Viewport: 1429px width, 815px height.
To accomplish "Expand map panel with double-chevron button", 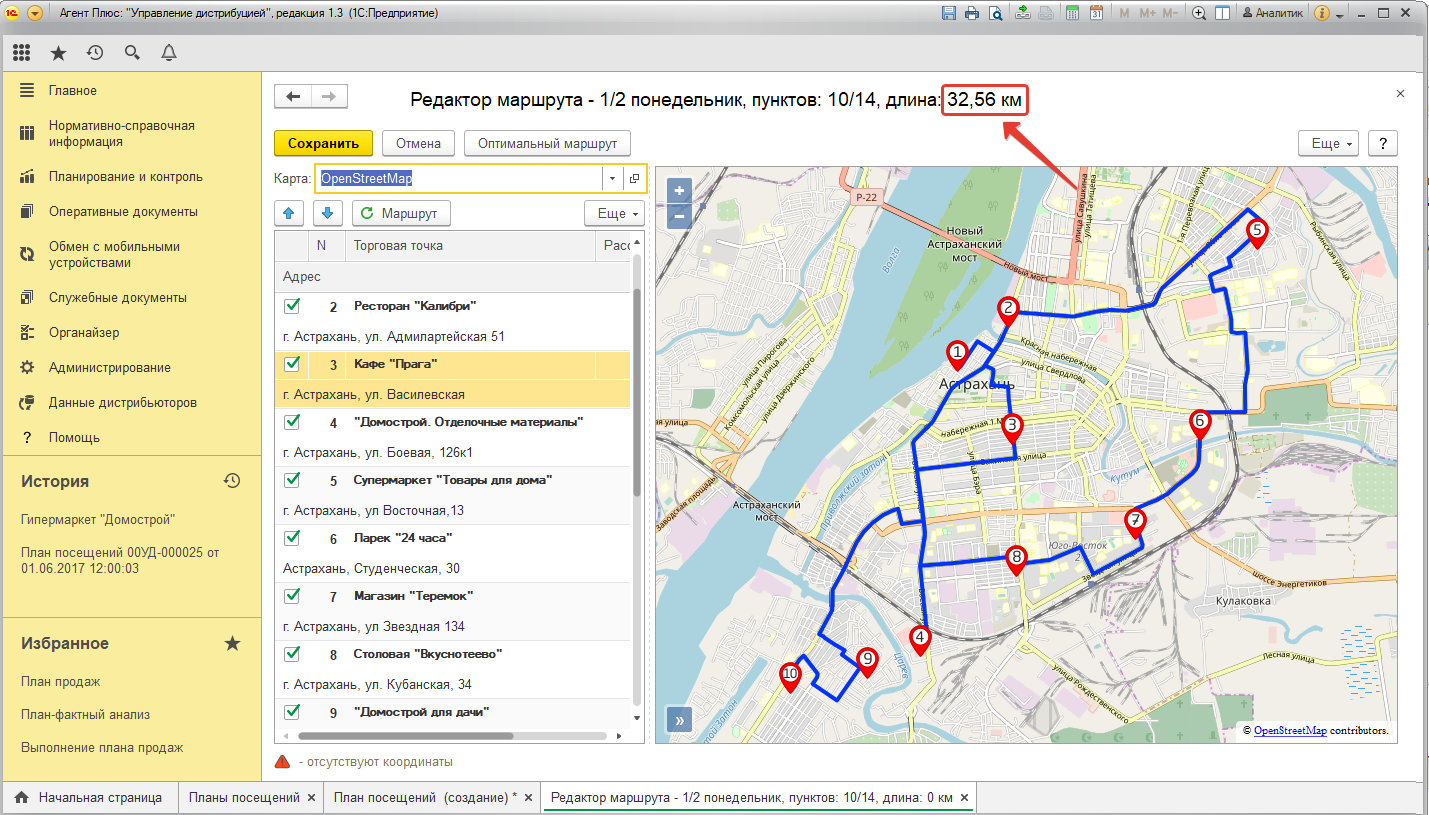I will [x=679, y=720].
